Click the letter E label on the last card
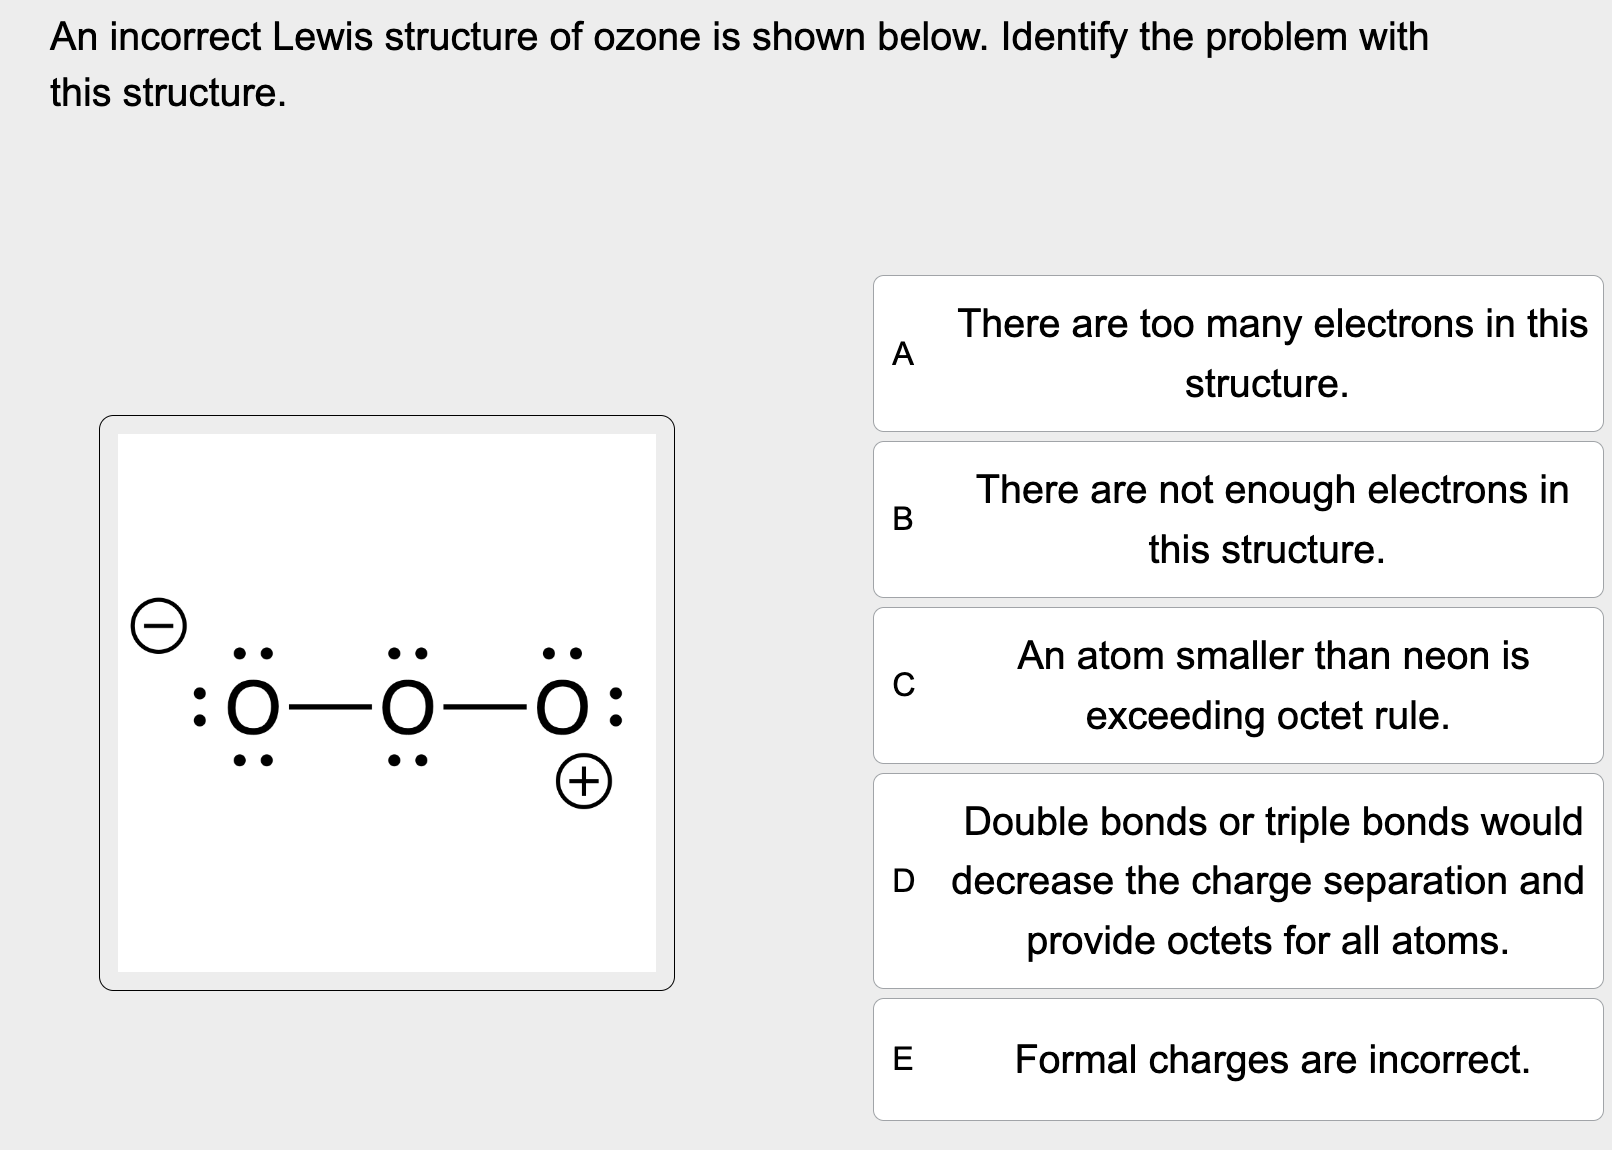 click(x=905, y=1060)
